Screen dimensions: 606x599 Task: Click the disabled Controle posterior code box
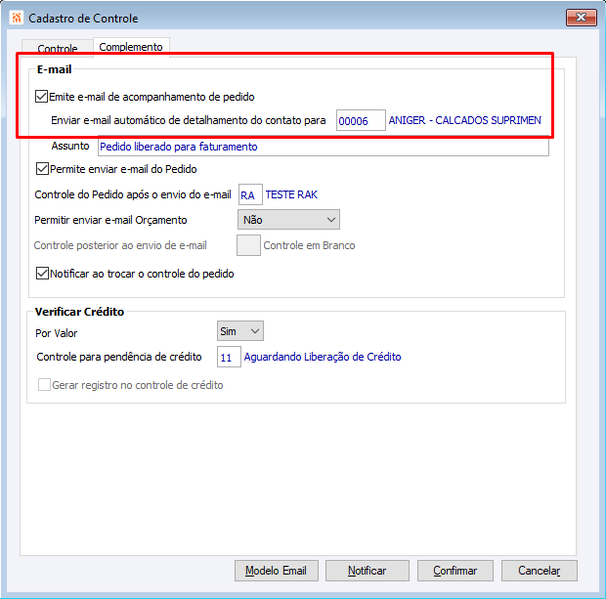coord(249,245)
